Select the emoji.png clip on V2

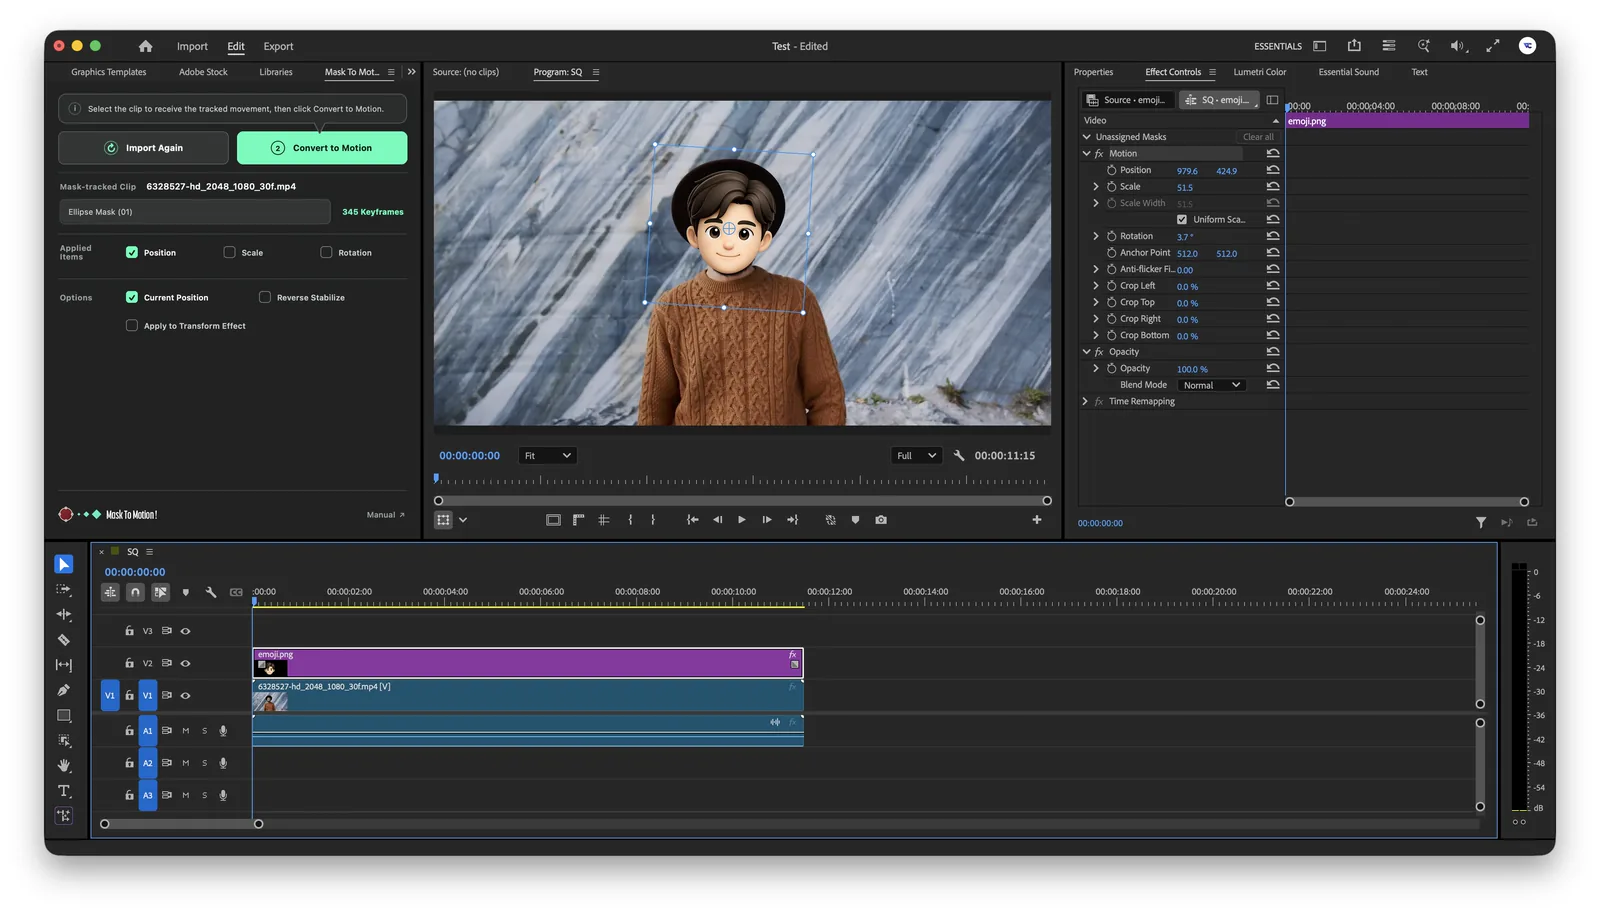pos(528,663)
